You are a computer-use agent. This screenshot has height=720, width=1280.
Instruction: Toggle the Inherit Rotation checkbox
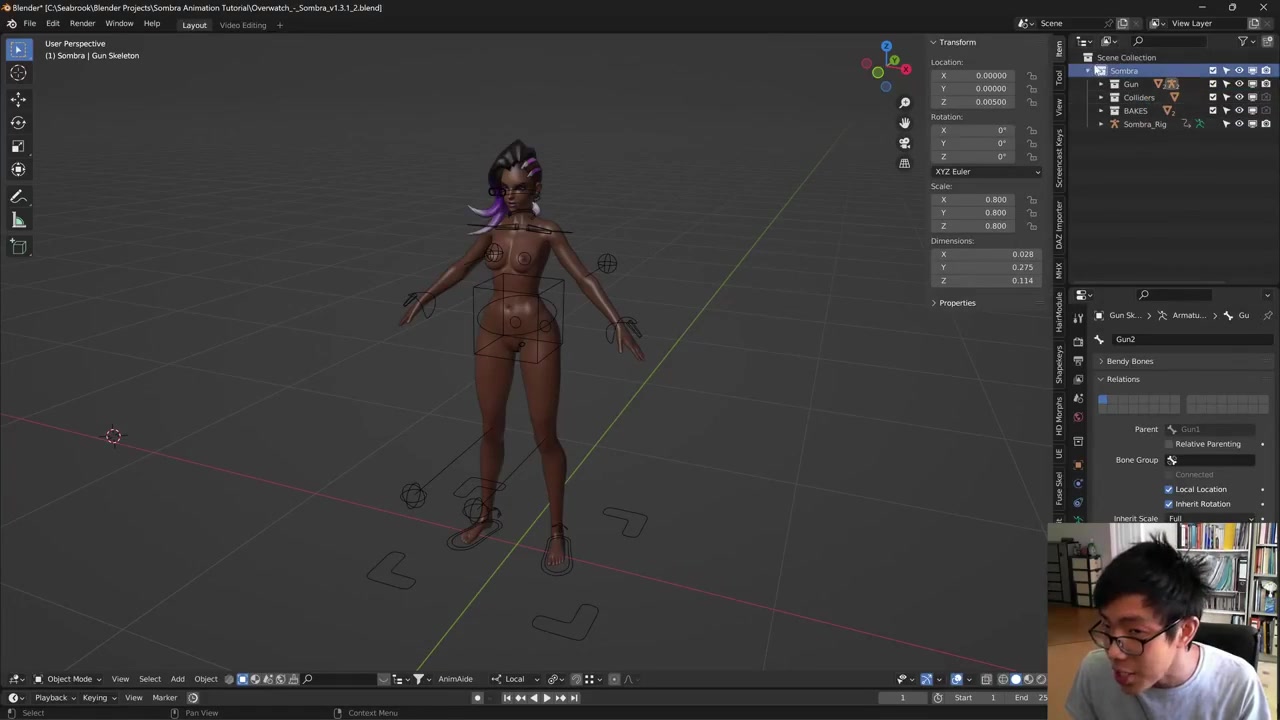pyautogui.click(x=1168, y=504)
